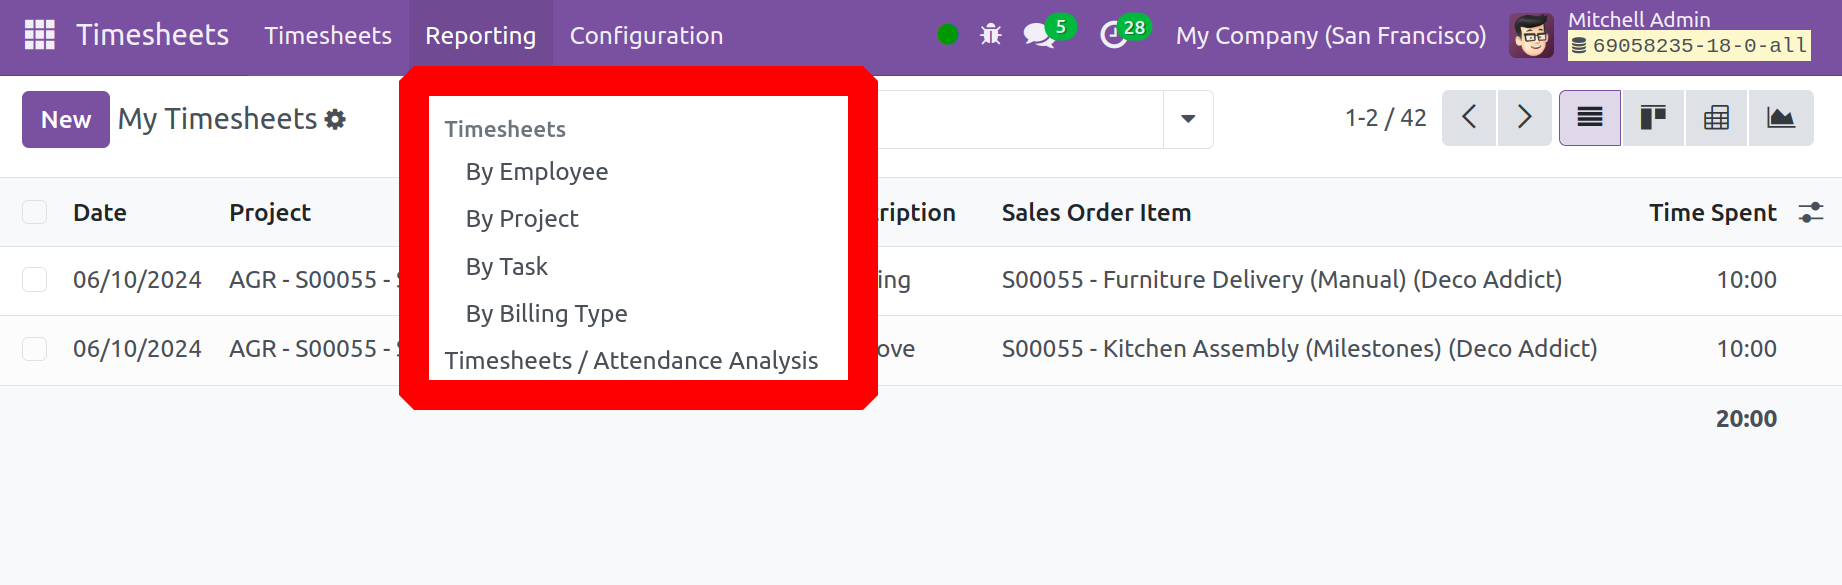The width and height of the screenshot is (1842, 585).
Task: Click the New button
Action: click(66, 119)
